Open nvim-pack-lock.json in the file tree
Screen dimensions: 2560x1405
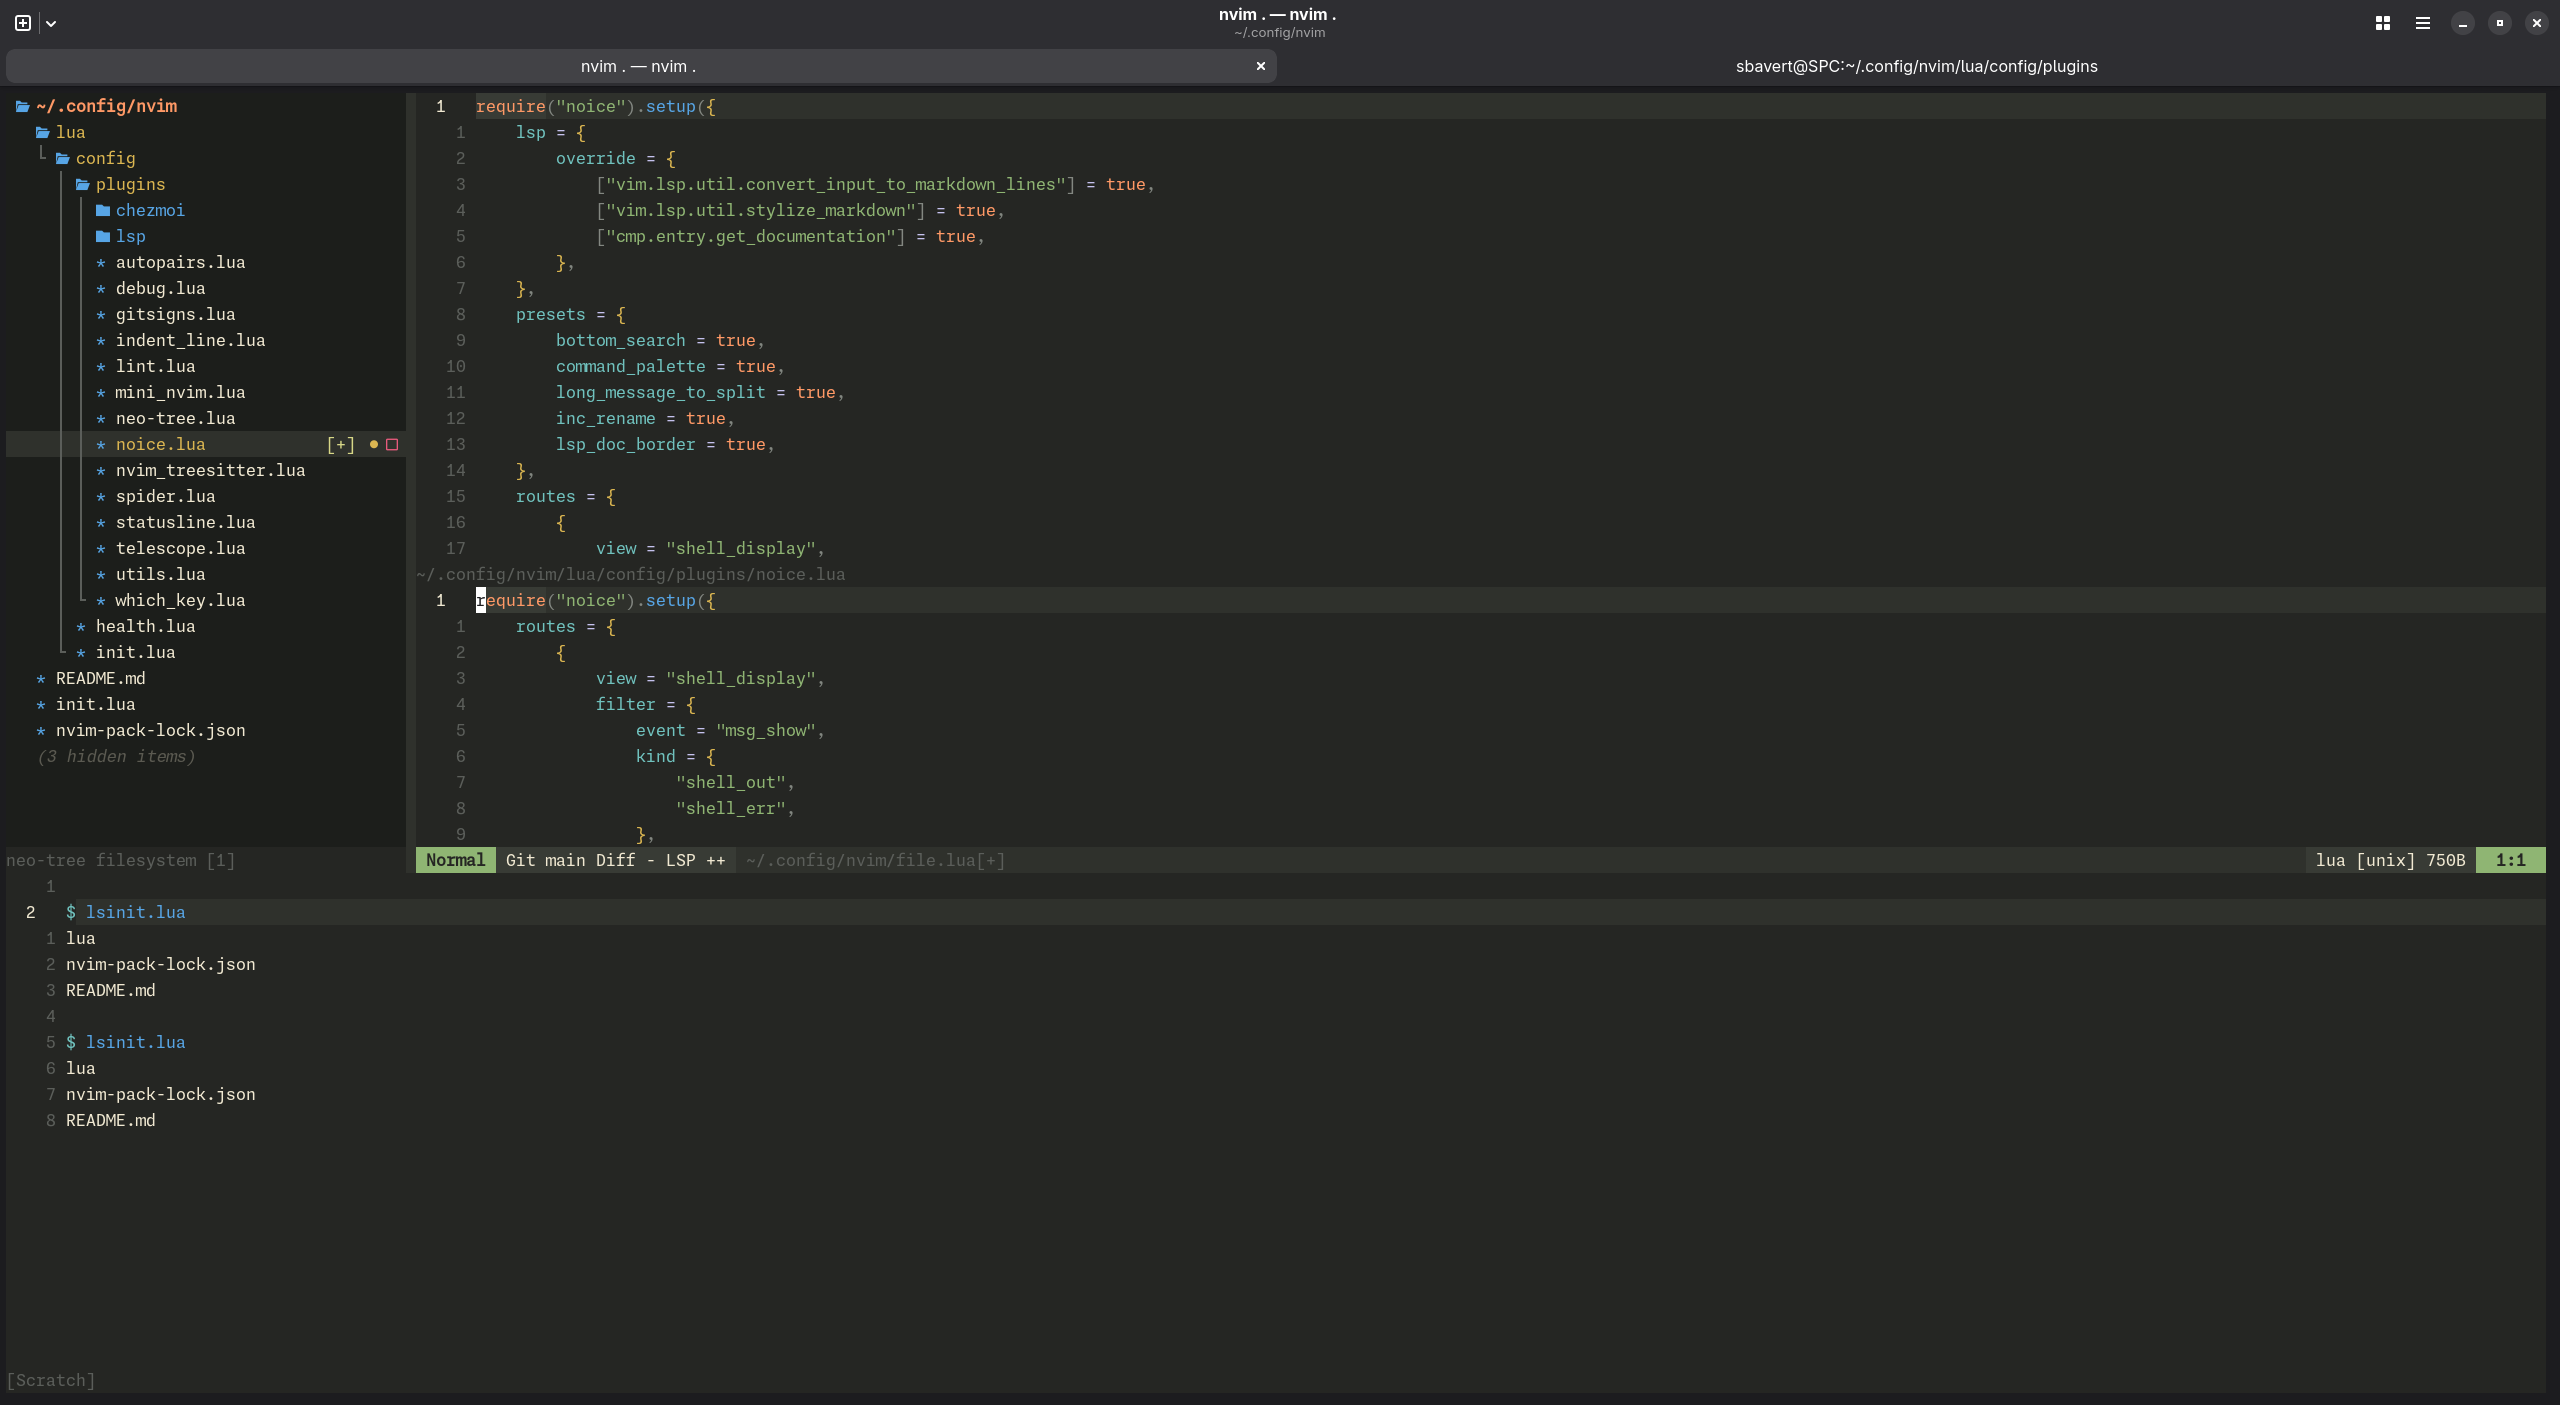tap(150, 730)
